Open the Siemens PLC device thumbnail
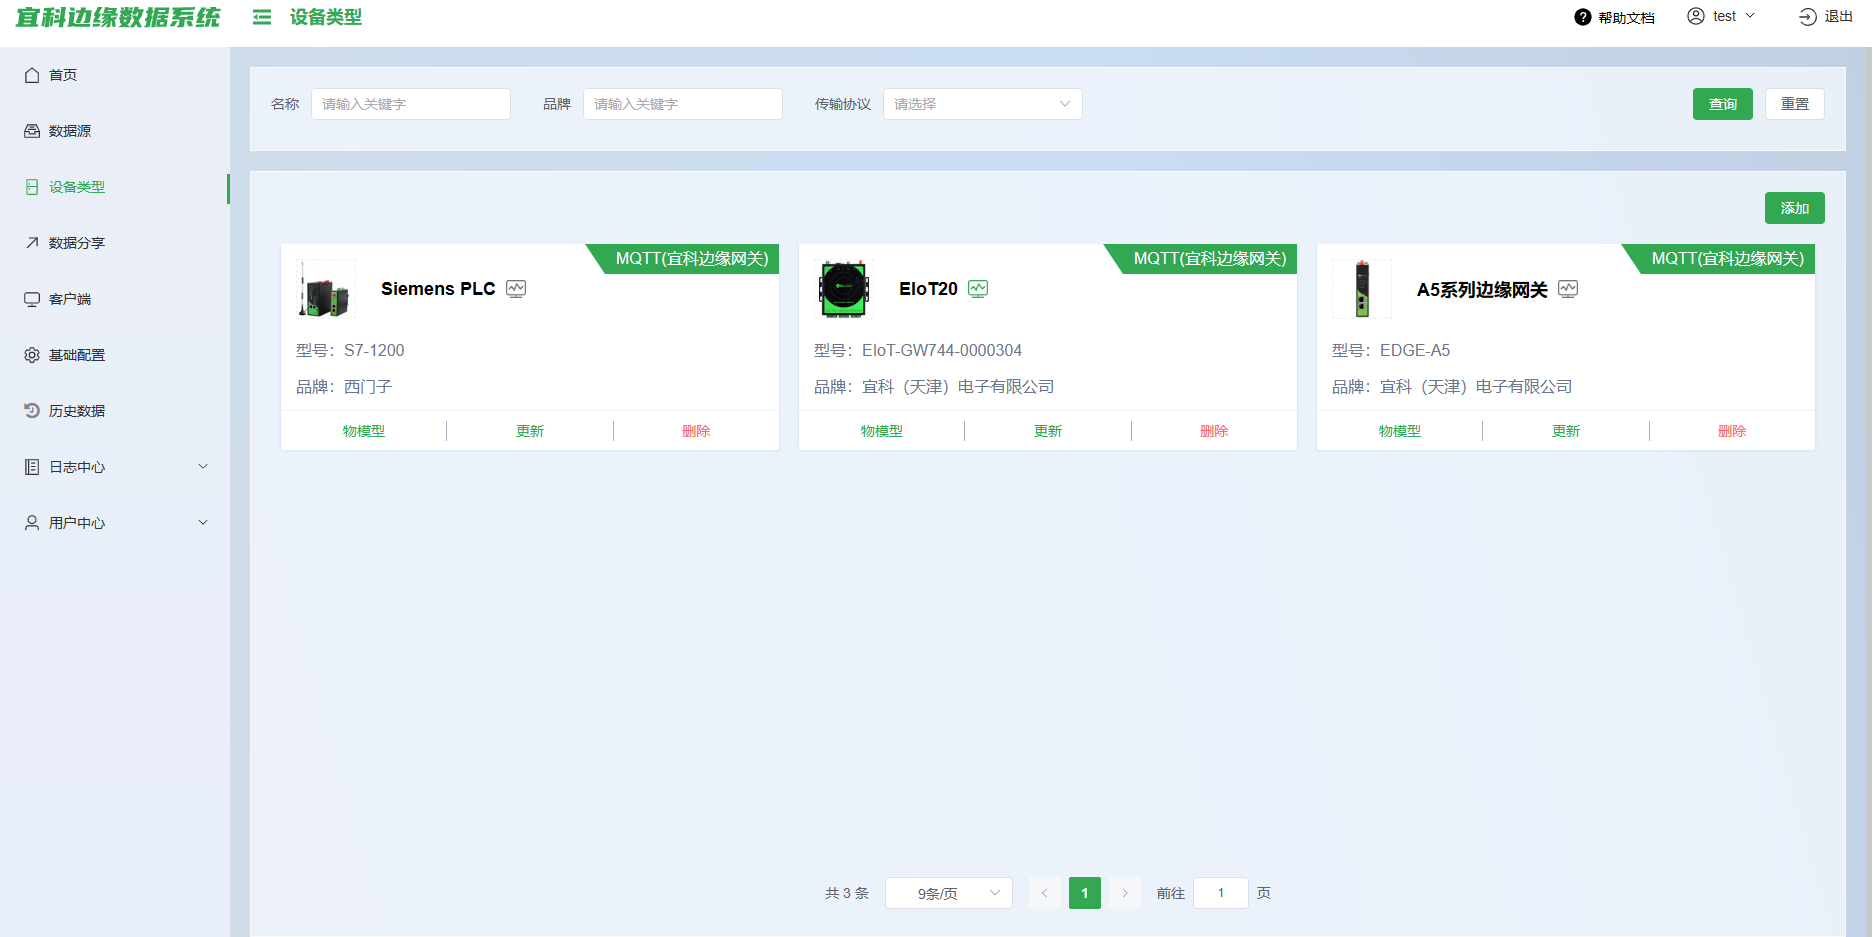 [326, 289]
